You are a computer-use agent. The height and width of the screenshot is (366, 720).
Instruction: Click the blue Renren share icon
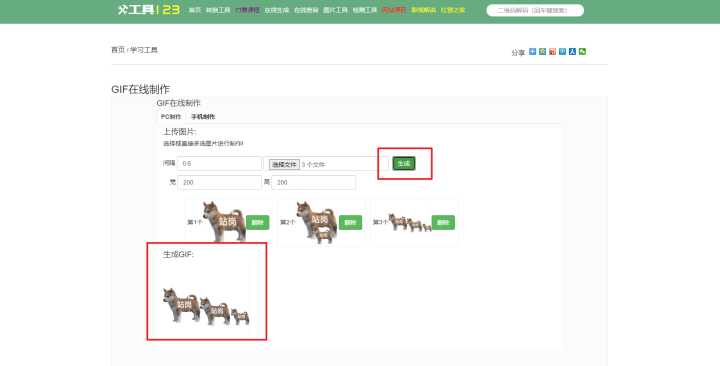(x=572, y=52)
